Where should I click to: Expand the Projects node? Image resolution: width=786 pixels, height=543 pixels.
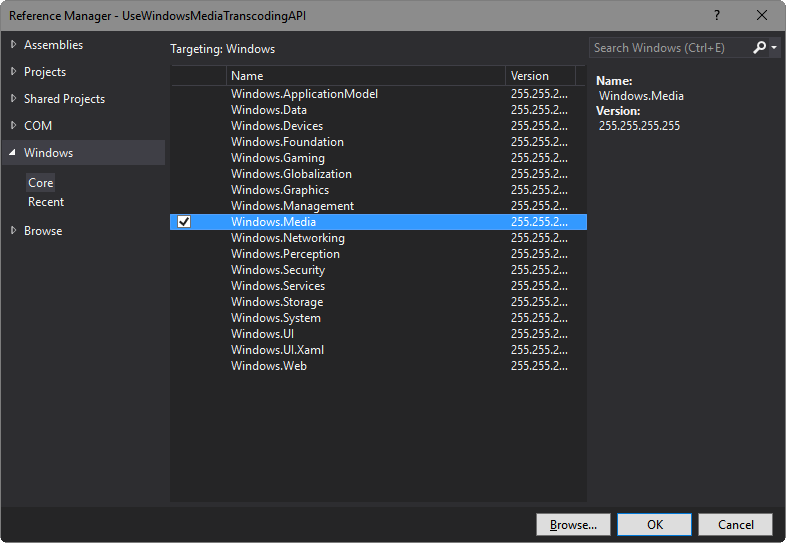click(13, 72)
